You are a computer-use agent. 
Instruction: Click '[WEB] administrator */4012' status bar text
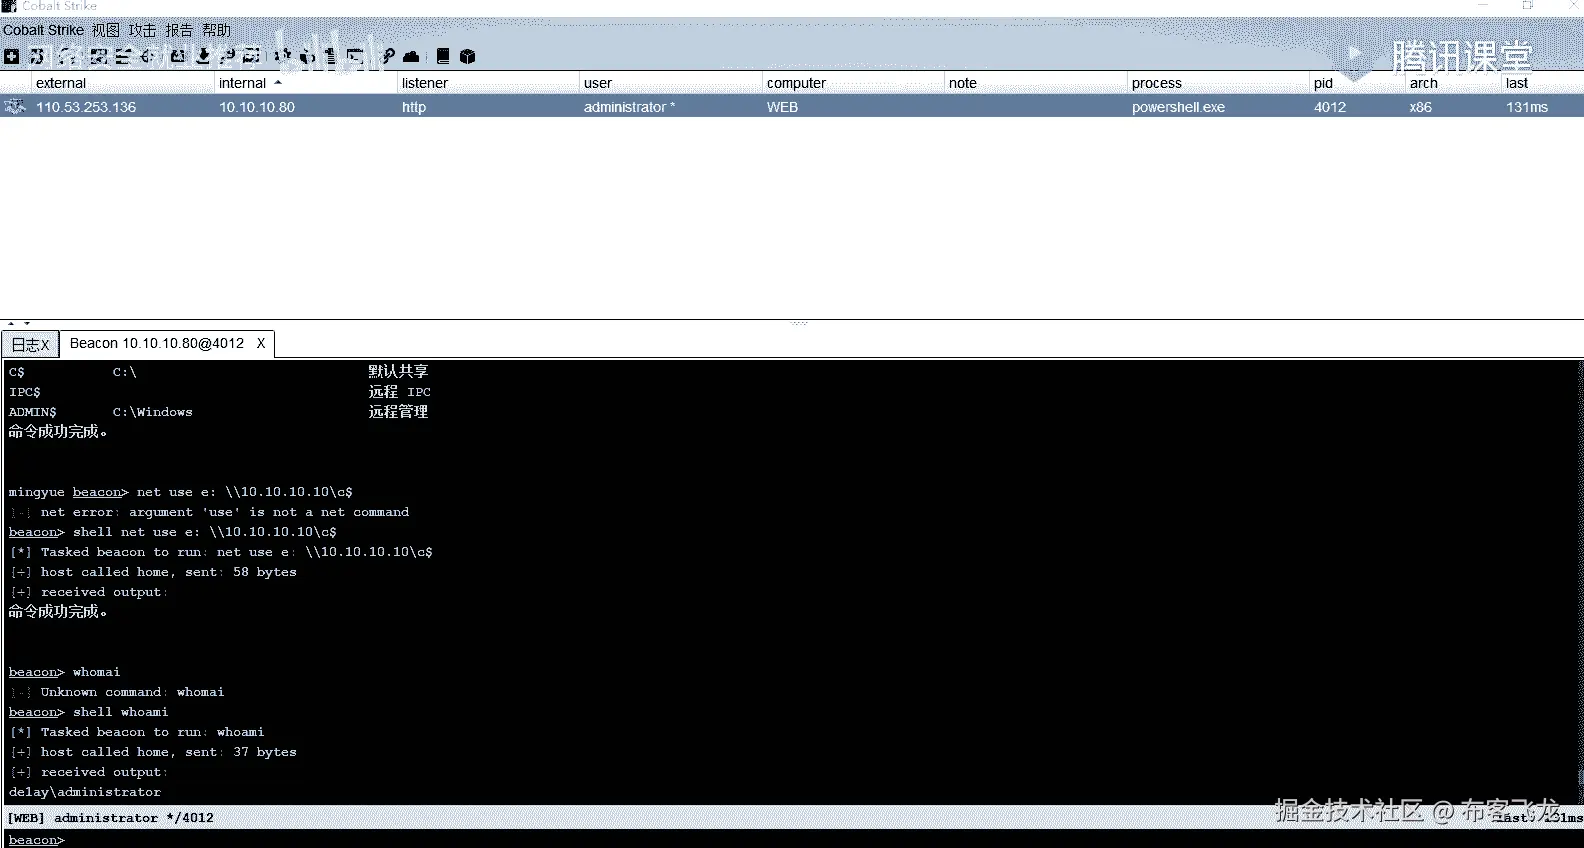(x=110, y=818)
